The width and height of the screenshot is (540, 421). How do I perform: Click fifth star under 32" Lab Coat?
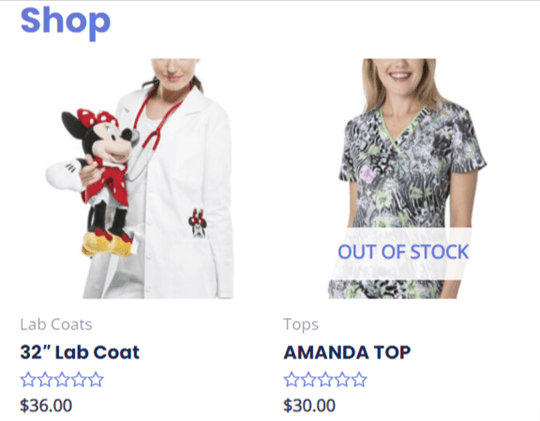pos(96,379)
